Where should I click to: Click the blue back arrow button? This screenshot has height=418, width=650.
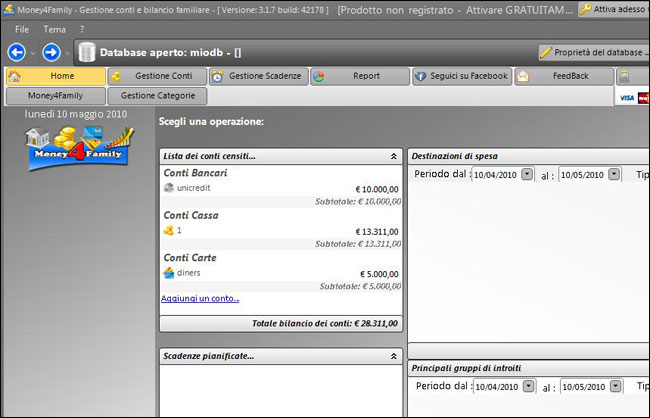(x=16, y=52)
